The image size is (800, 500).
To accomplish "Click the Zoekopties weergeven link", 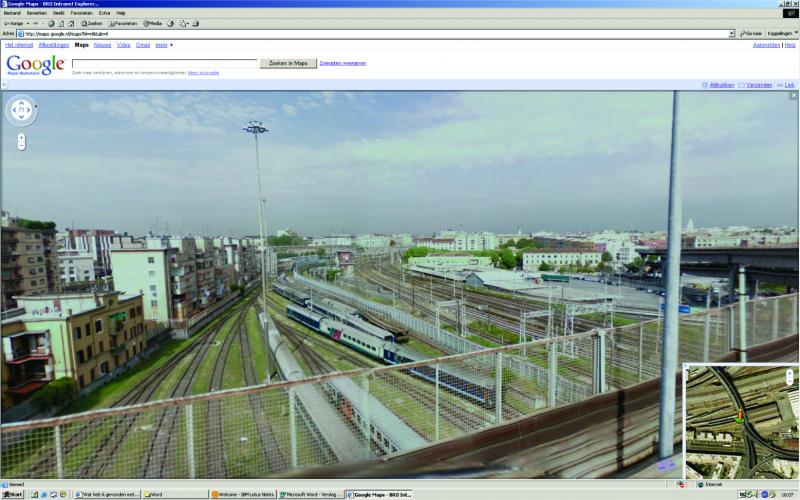I will tap(342, 63).
